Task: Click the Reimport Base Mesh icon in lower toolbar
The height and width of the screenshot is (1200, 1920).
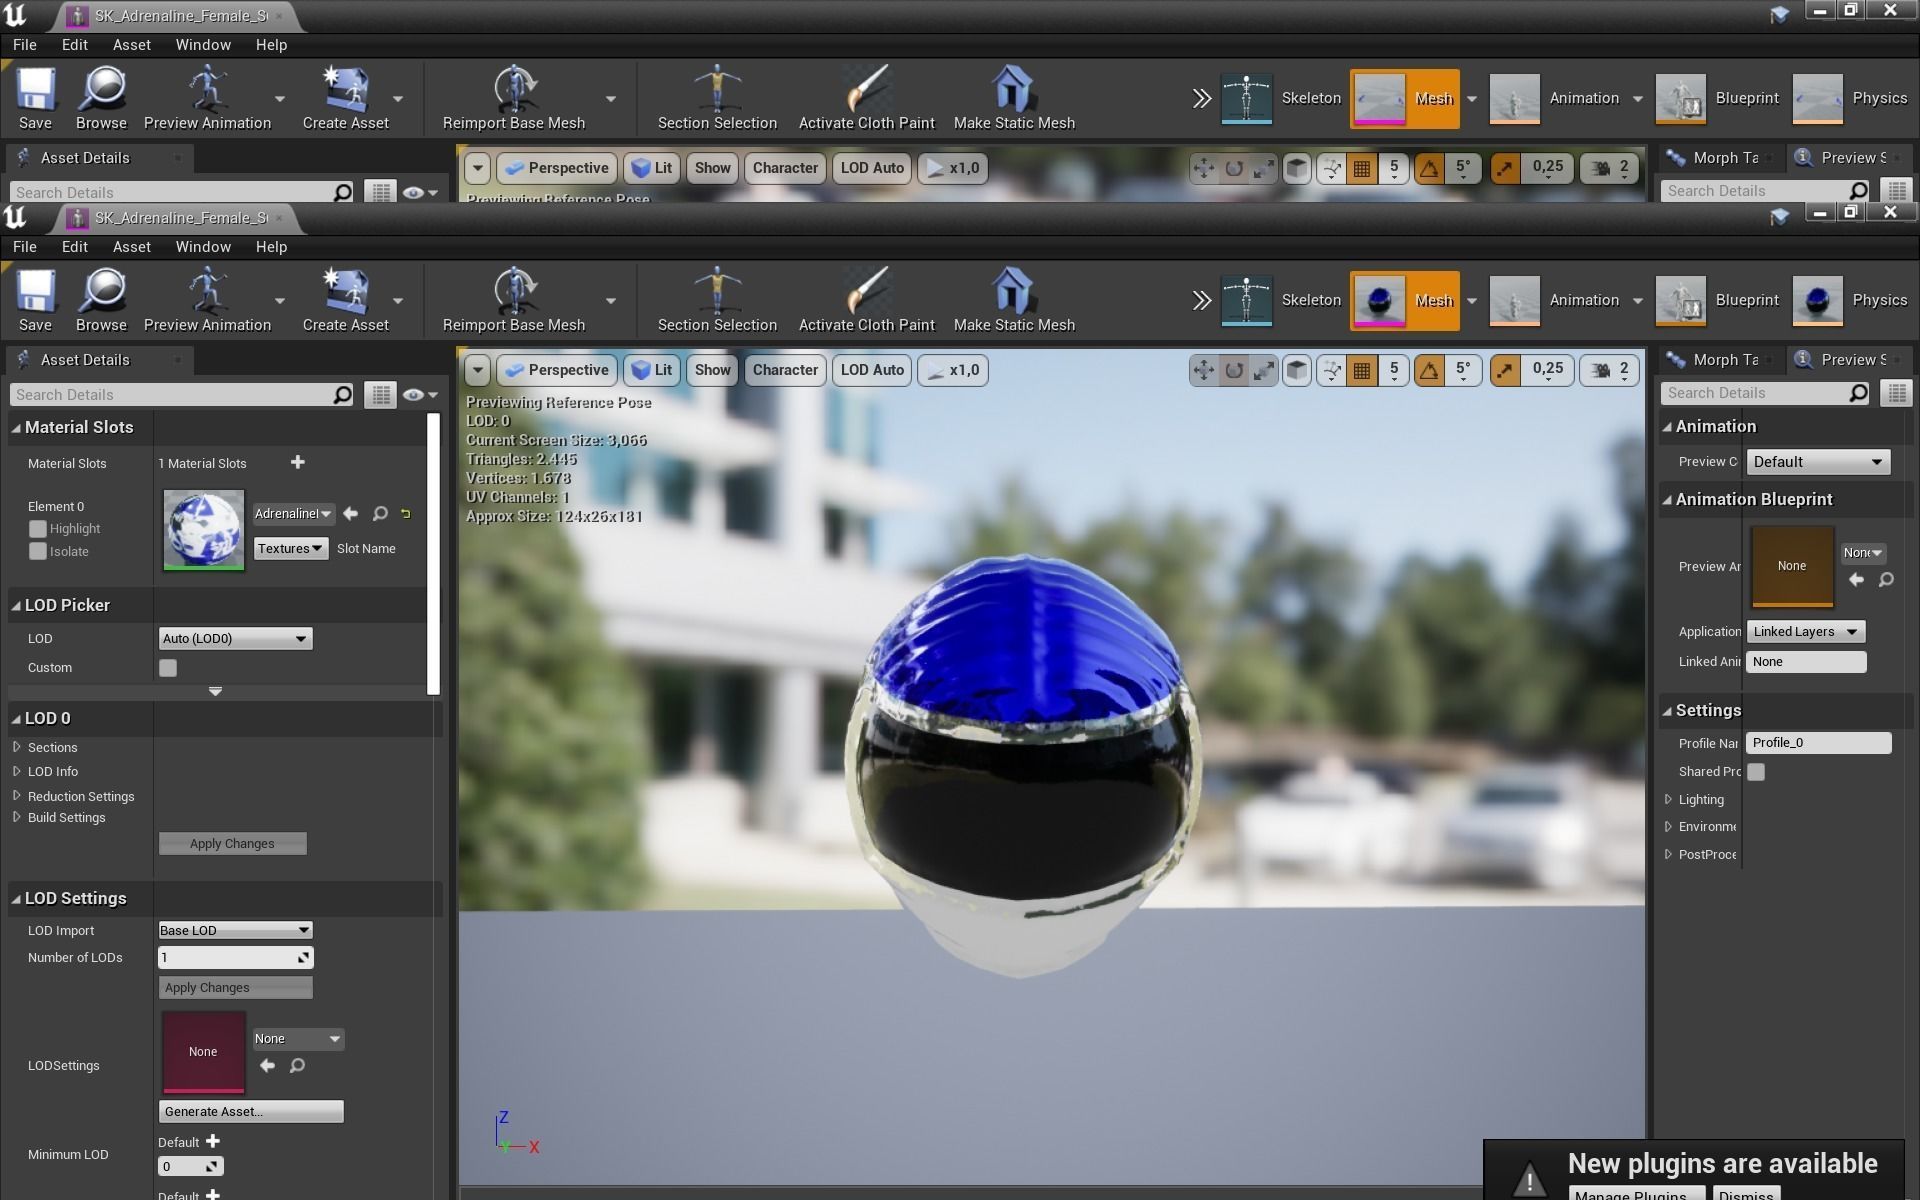Action: tap(513, 292)
